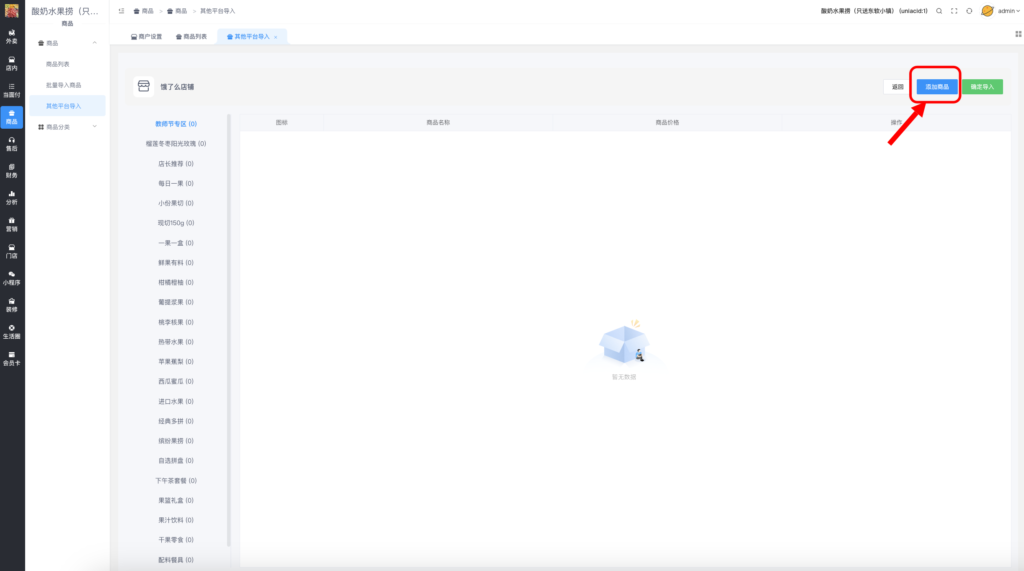Open the 分析 analytics sidebar icon
This screenshot has height=571, width=1024.
12,197
